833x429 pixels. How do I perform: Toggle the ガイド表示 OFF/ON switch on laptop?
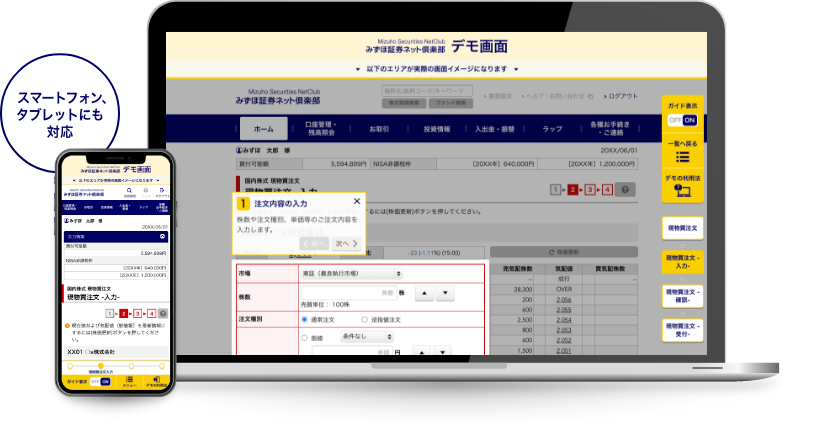point(683,121)
